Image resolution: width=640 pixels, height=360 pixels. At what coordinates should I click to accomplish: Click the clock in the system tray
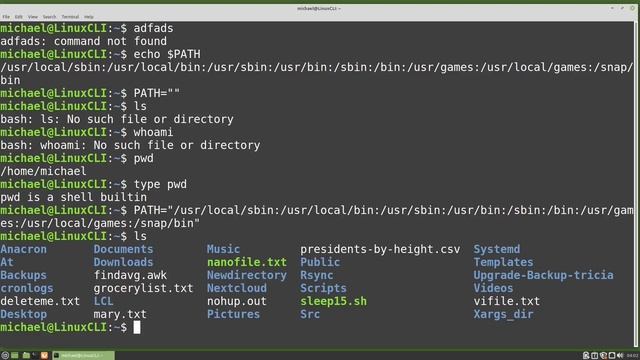pos(633,356)
